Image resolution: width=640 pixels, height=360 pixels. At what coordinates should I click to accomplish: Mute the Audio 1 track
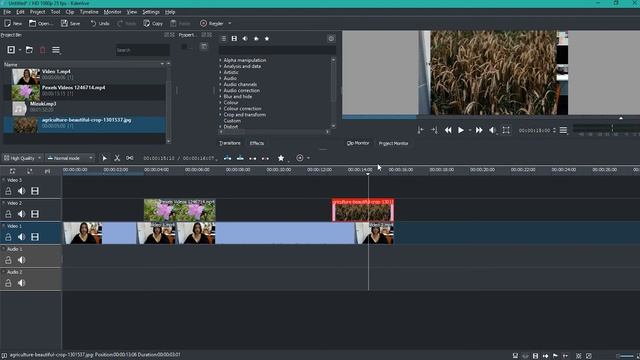coord(22,260)
